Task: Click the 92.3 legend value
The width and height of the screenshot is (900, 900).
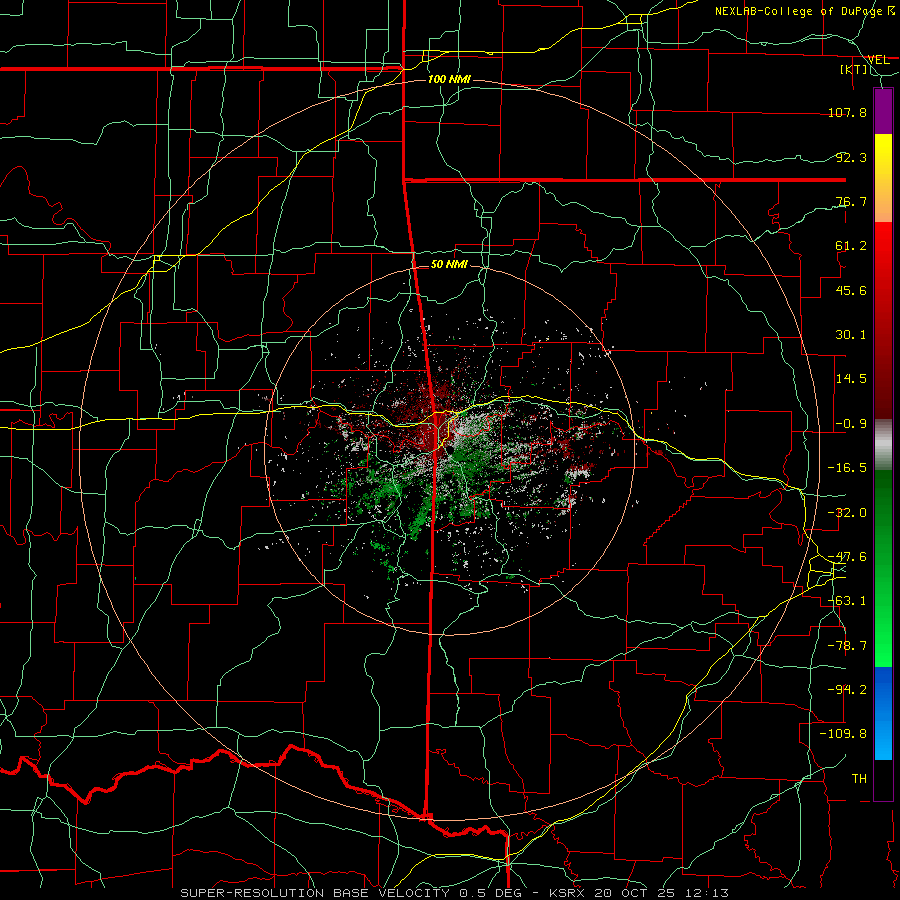Action: [x=851, y=157]
